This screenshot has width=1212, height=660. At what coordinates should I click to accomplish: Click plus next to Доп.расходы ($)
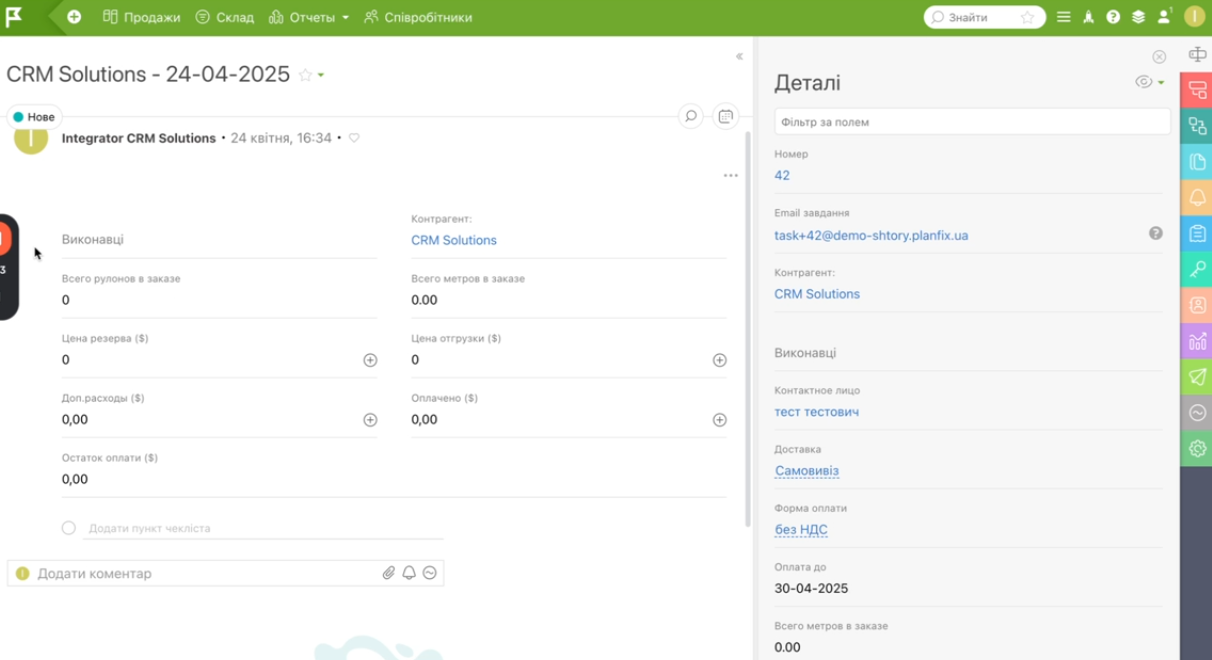[x=370, y=420]
